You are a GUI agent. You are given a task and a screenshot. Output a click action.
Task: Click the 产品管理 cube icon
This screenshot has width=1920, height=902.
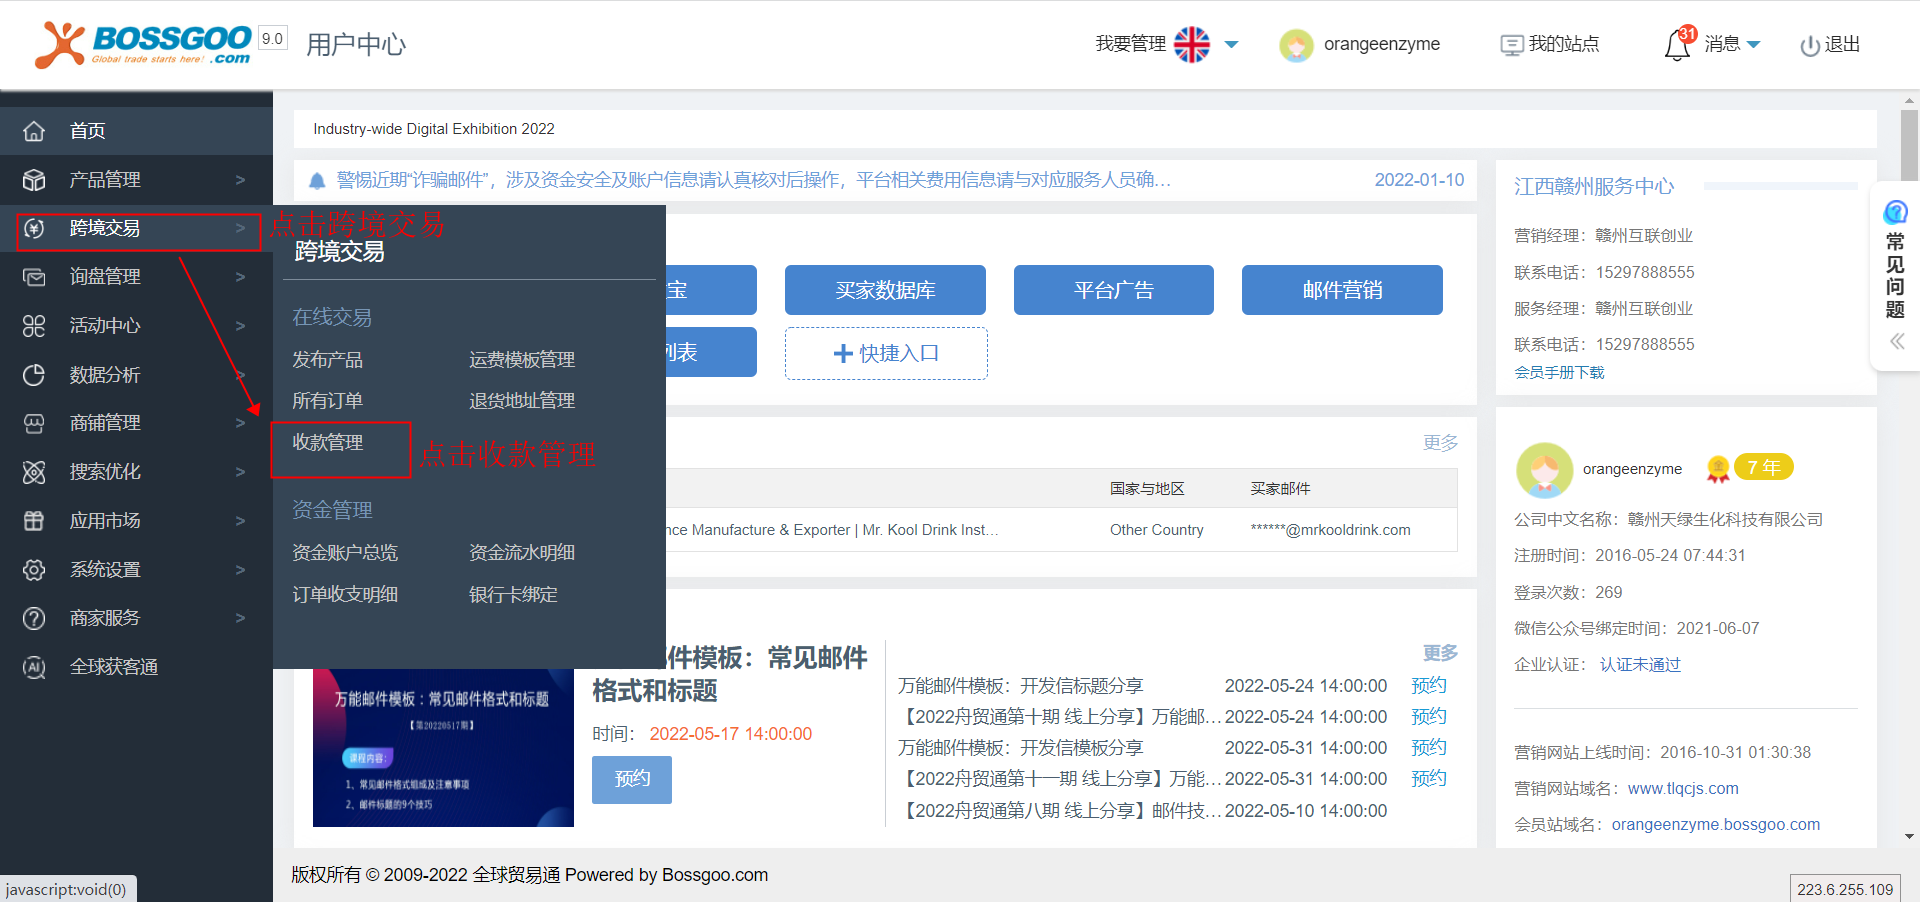[x=34, y=180]
